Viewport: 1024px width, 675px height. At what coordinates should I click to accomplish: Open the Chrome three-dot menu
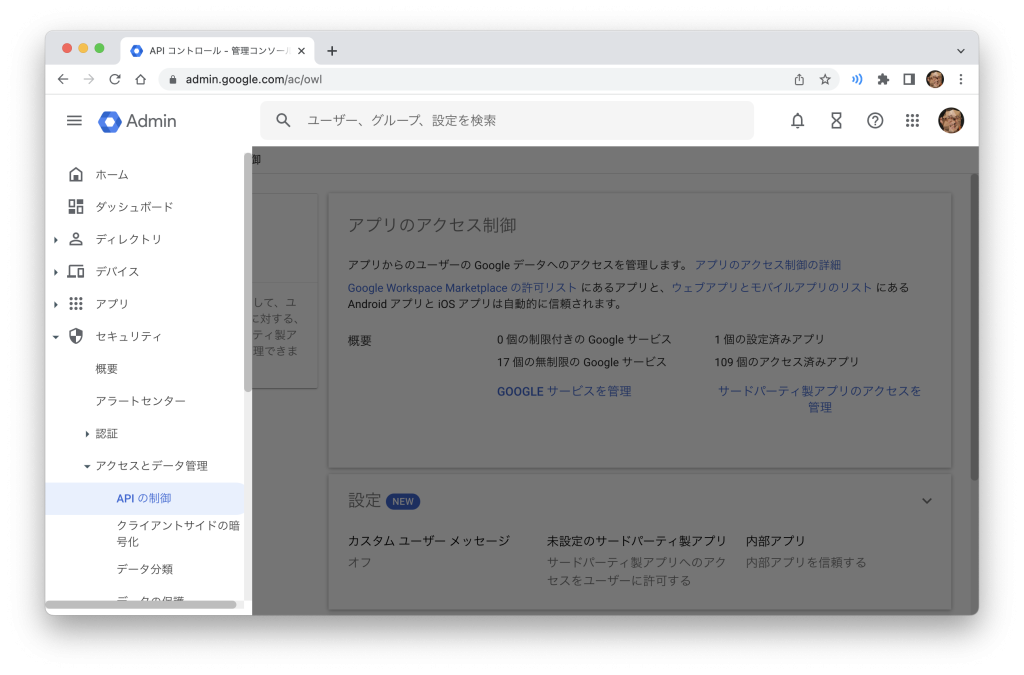pyautogui.click(x=961, y=79)
